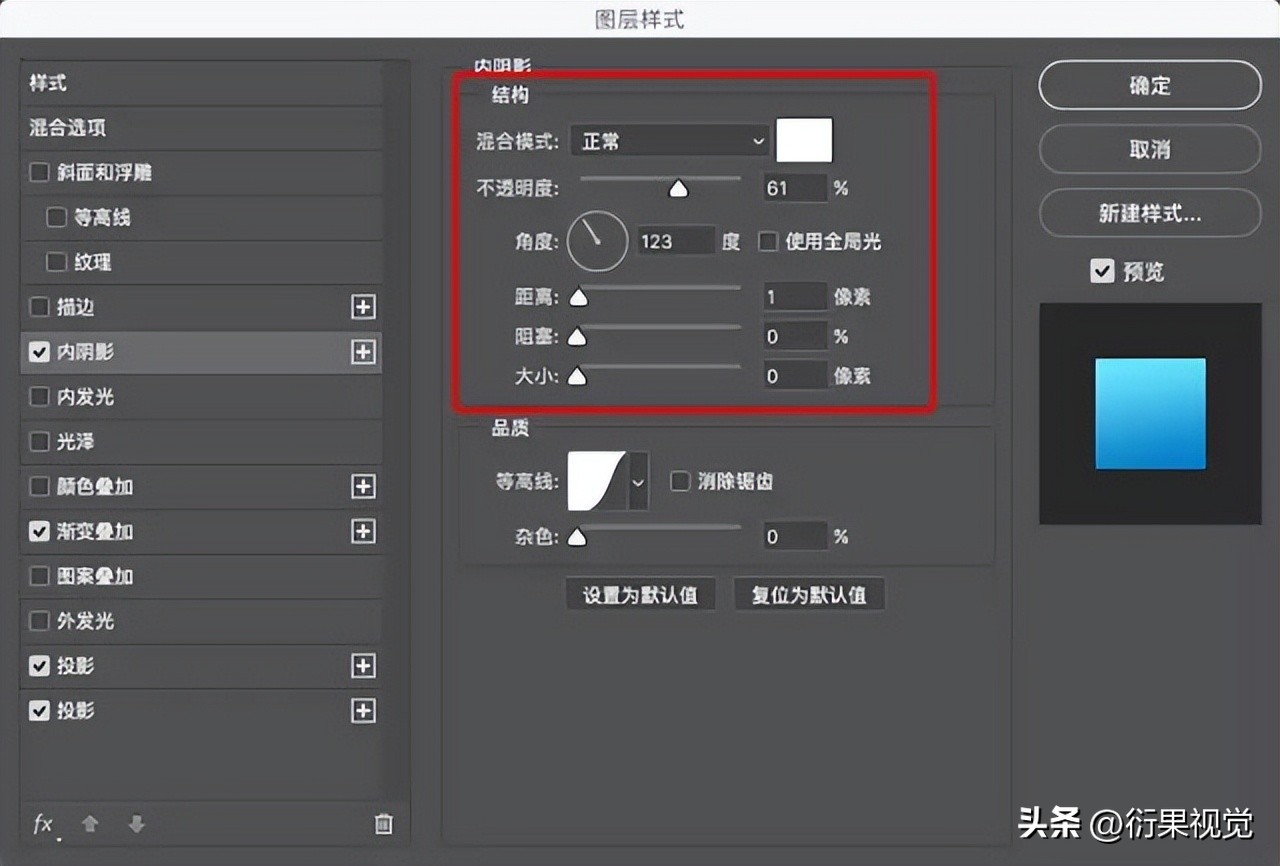The image size is (1280, 866).
Task: Set shadow angle using the 角度 dial
Action: point(596,241)
